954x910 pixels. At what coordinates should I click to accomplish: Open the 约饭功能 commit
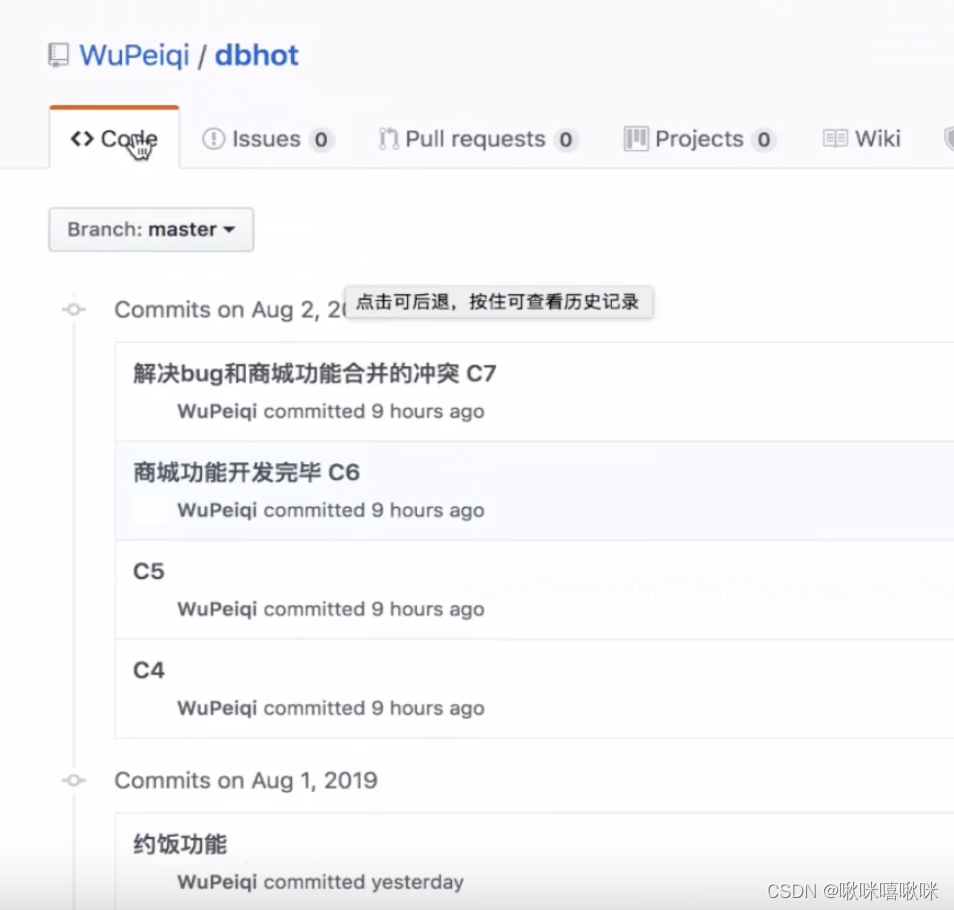180,844
